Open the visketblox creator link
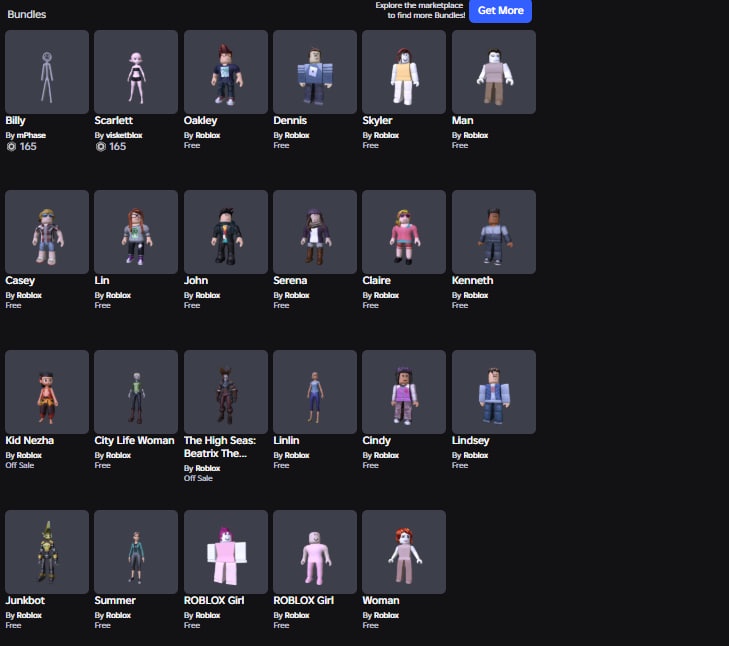 click(x=124, y=135)
